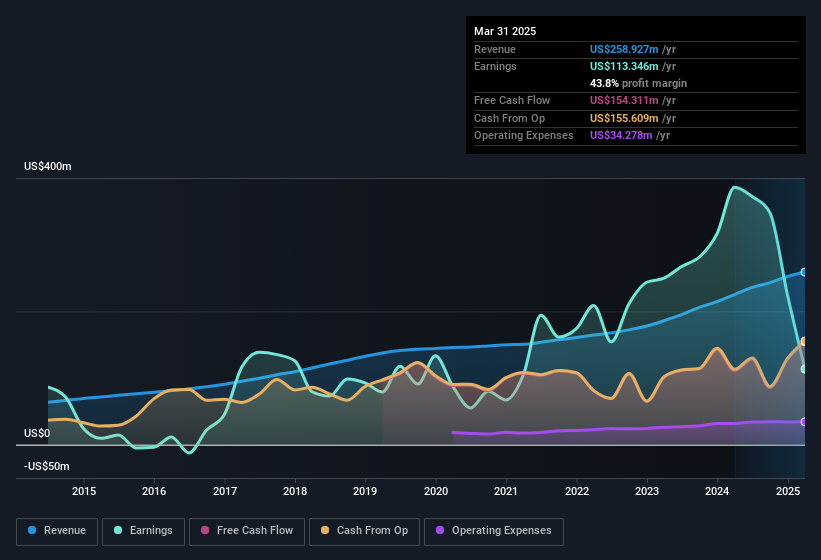Click the Cash From Op tooltip label
This screenshot has height=560, width=821.
tap(509, 118)
